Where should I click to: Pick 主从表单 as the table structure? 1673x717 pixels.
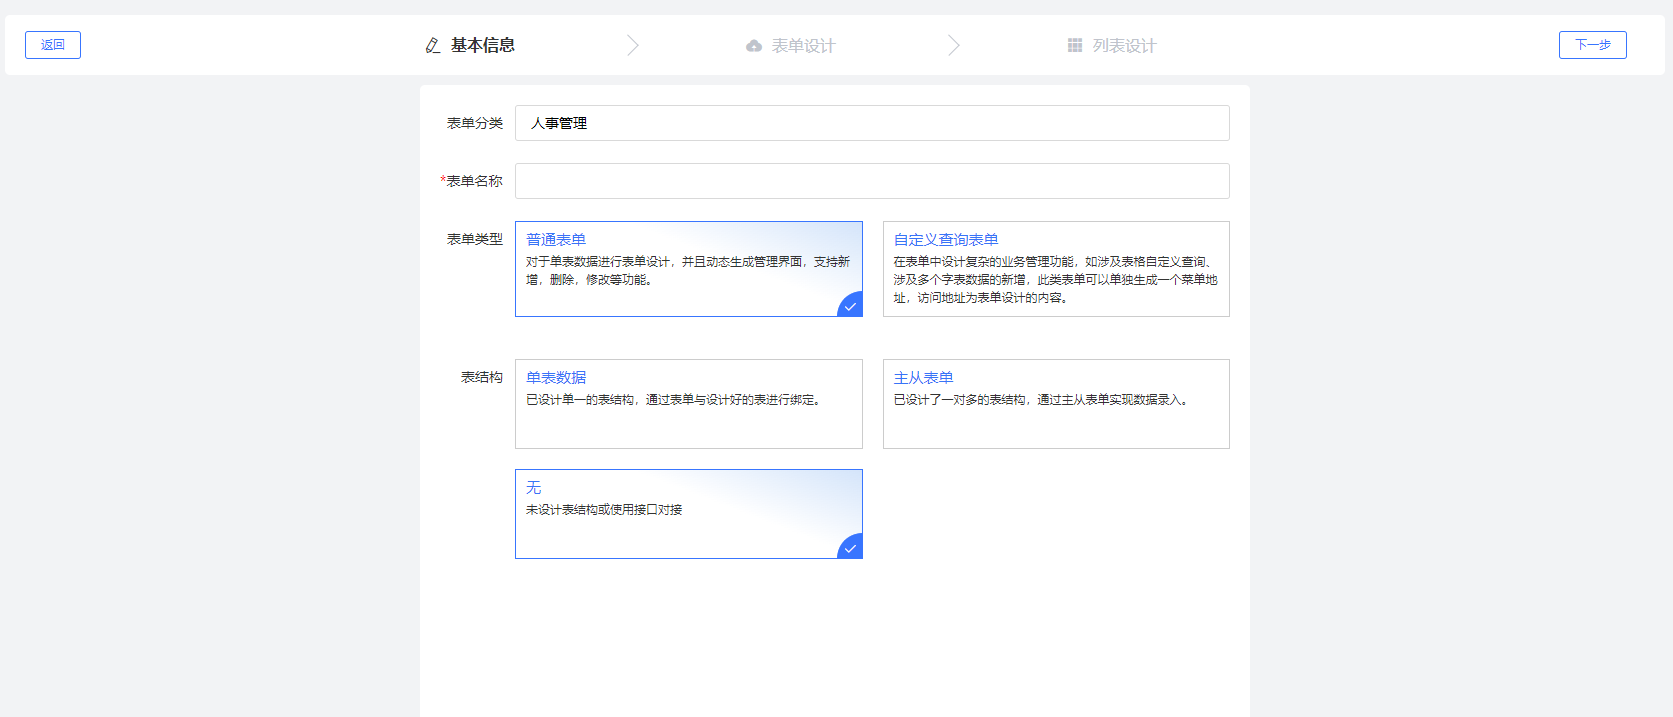pos(1055,404)
